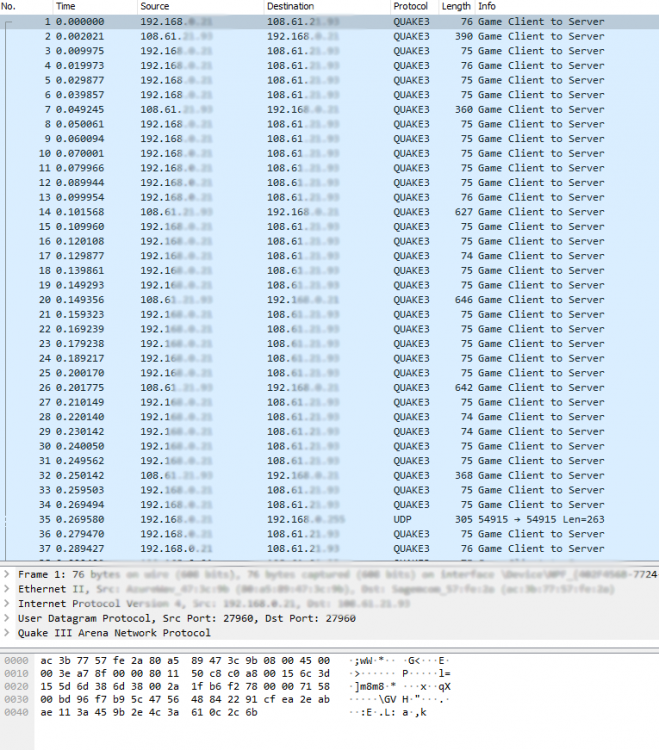This screenshot has width=659, height=750.
Task: Select packet 3 at time 0.009975
Action: [330, 51]
